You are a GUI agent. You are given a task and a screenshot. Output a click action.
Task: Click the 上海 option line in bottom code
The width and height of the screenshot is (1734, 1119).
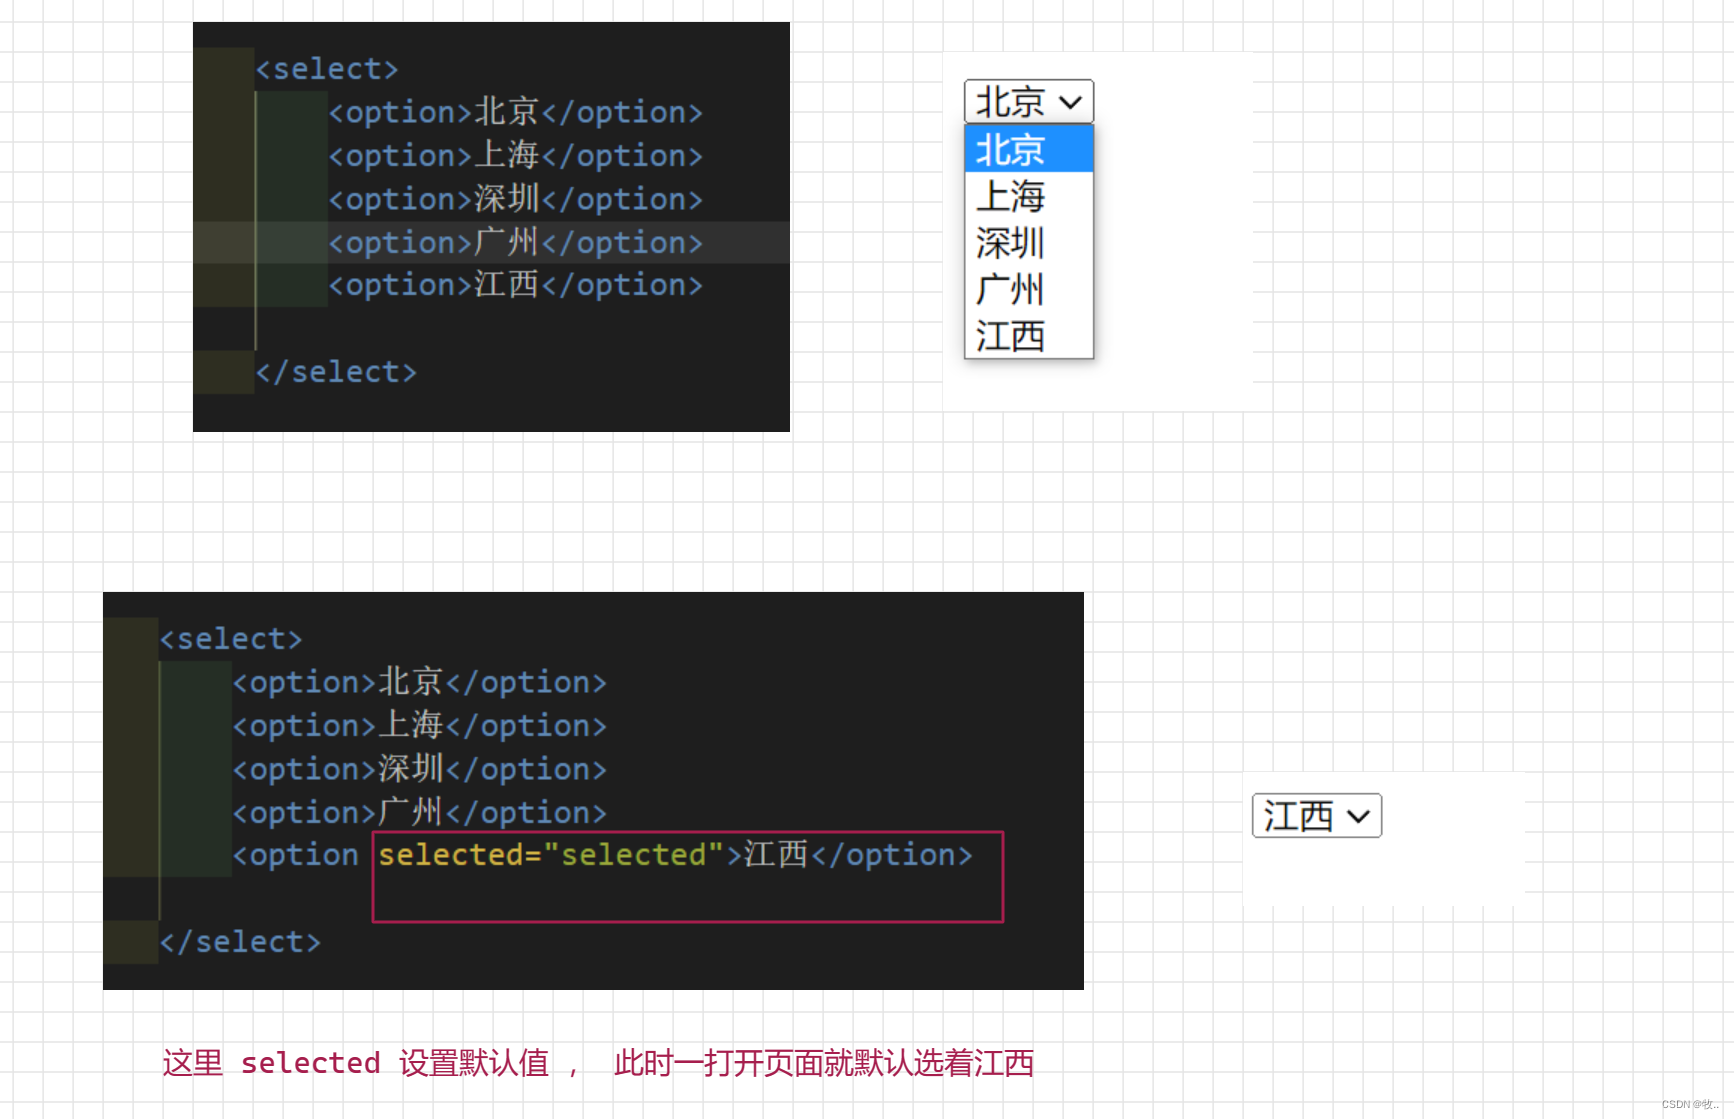click(420, 725)
